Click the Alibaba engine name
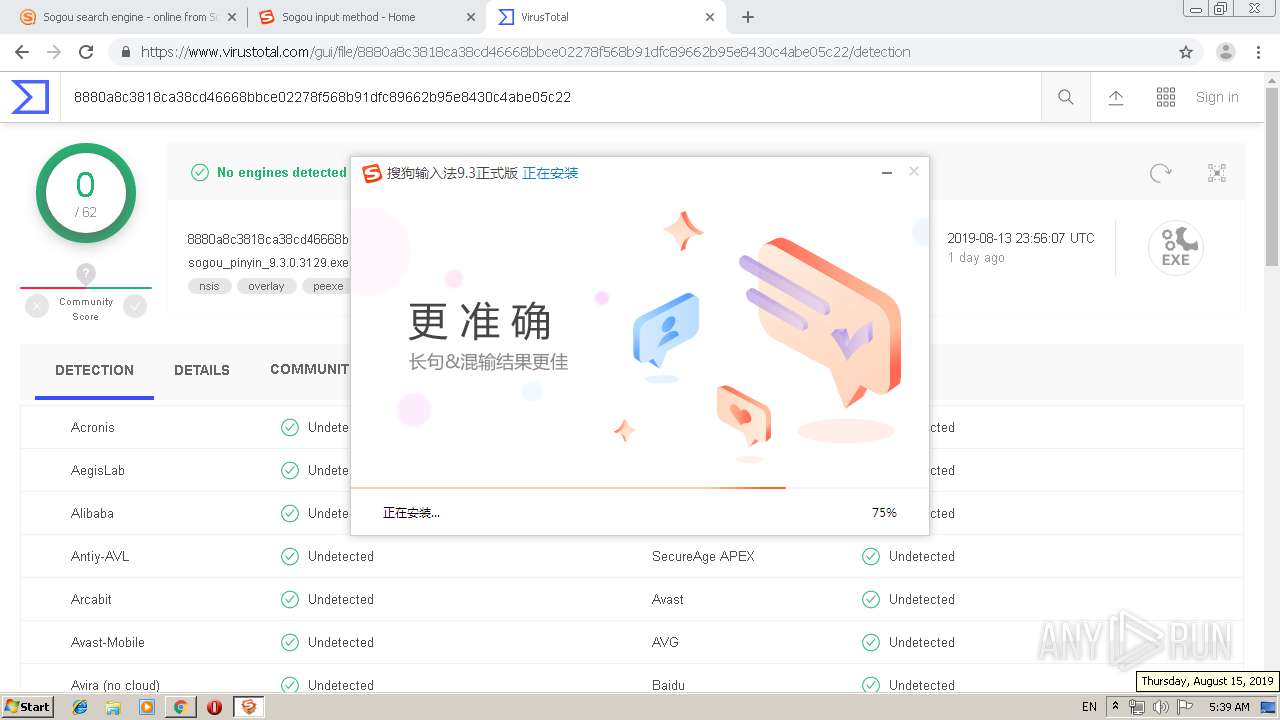The width and height of the screenshot is (1280, 720). click(92, 513)
